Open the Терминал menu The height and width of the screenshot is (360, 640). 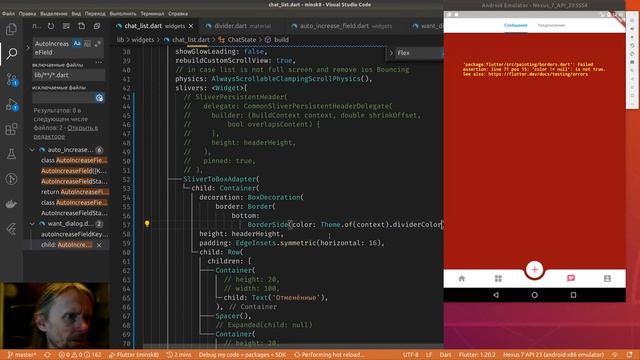tap(152, 13)
